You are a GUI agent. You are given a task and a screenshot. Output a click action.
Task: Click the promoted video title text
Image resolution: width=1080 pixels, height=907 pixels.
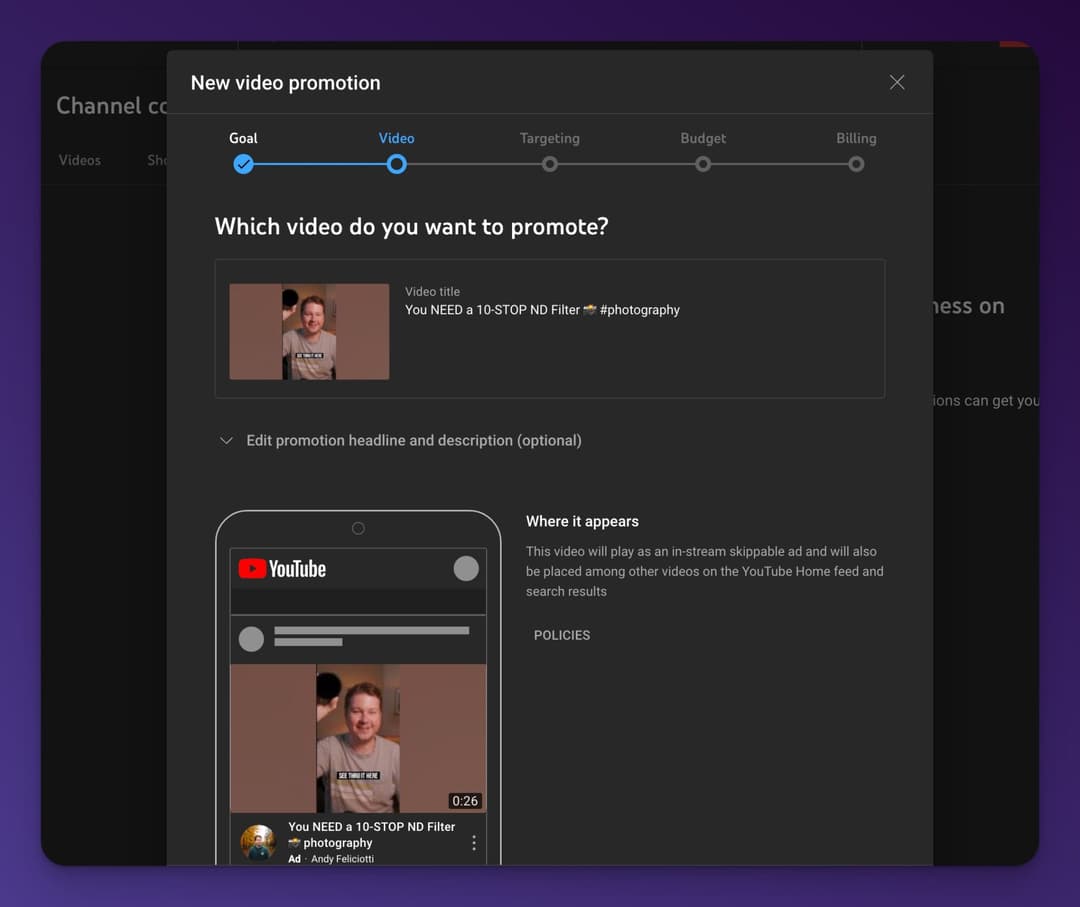tap(541, 310)
